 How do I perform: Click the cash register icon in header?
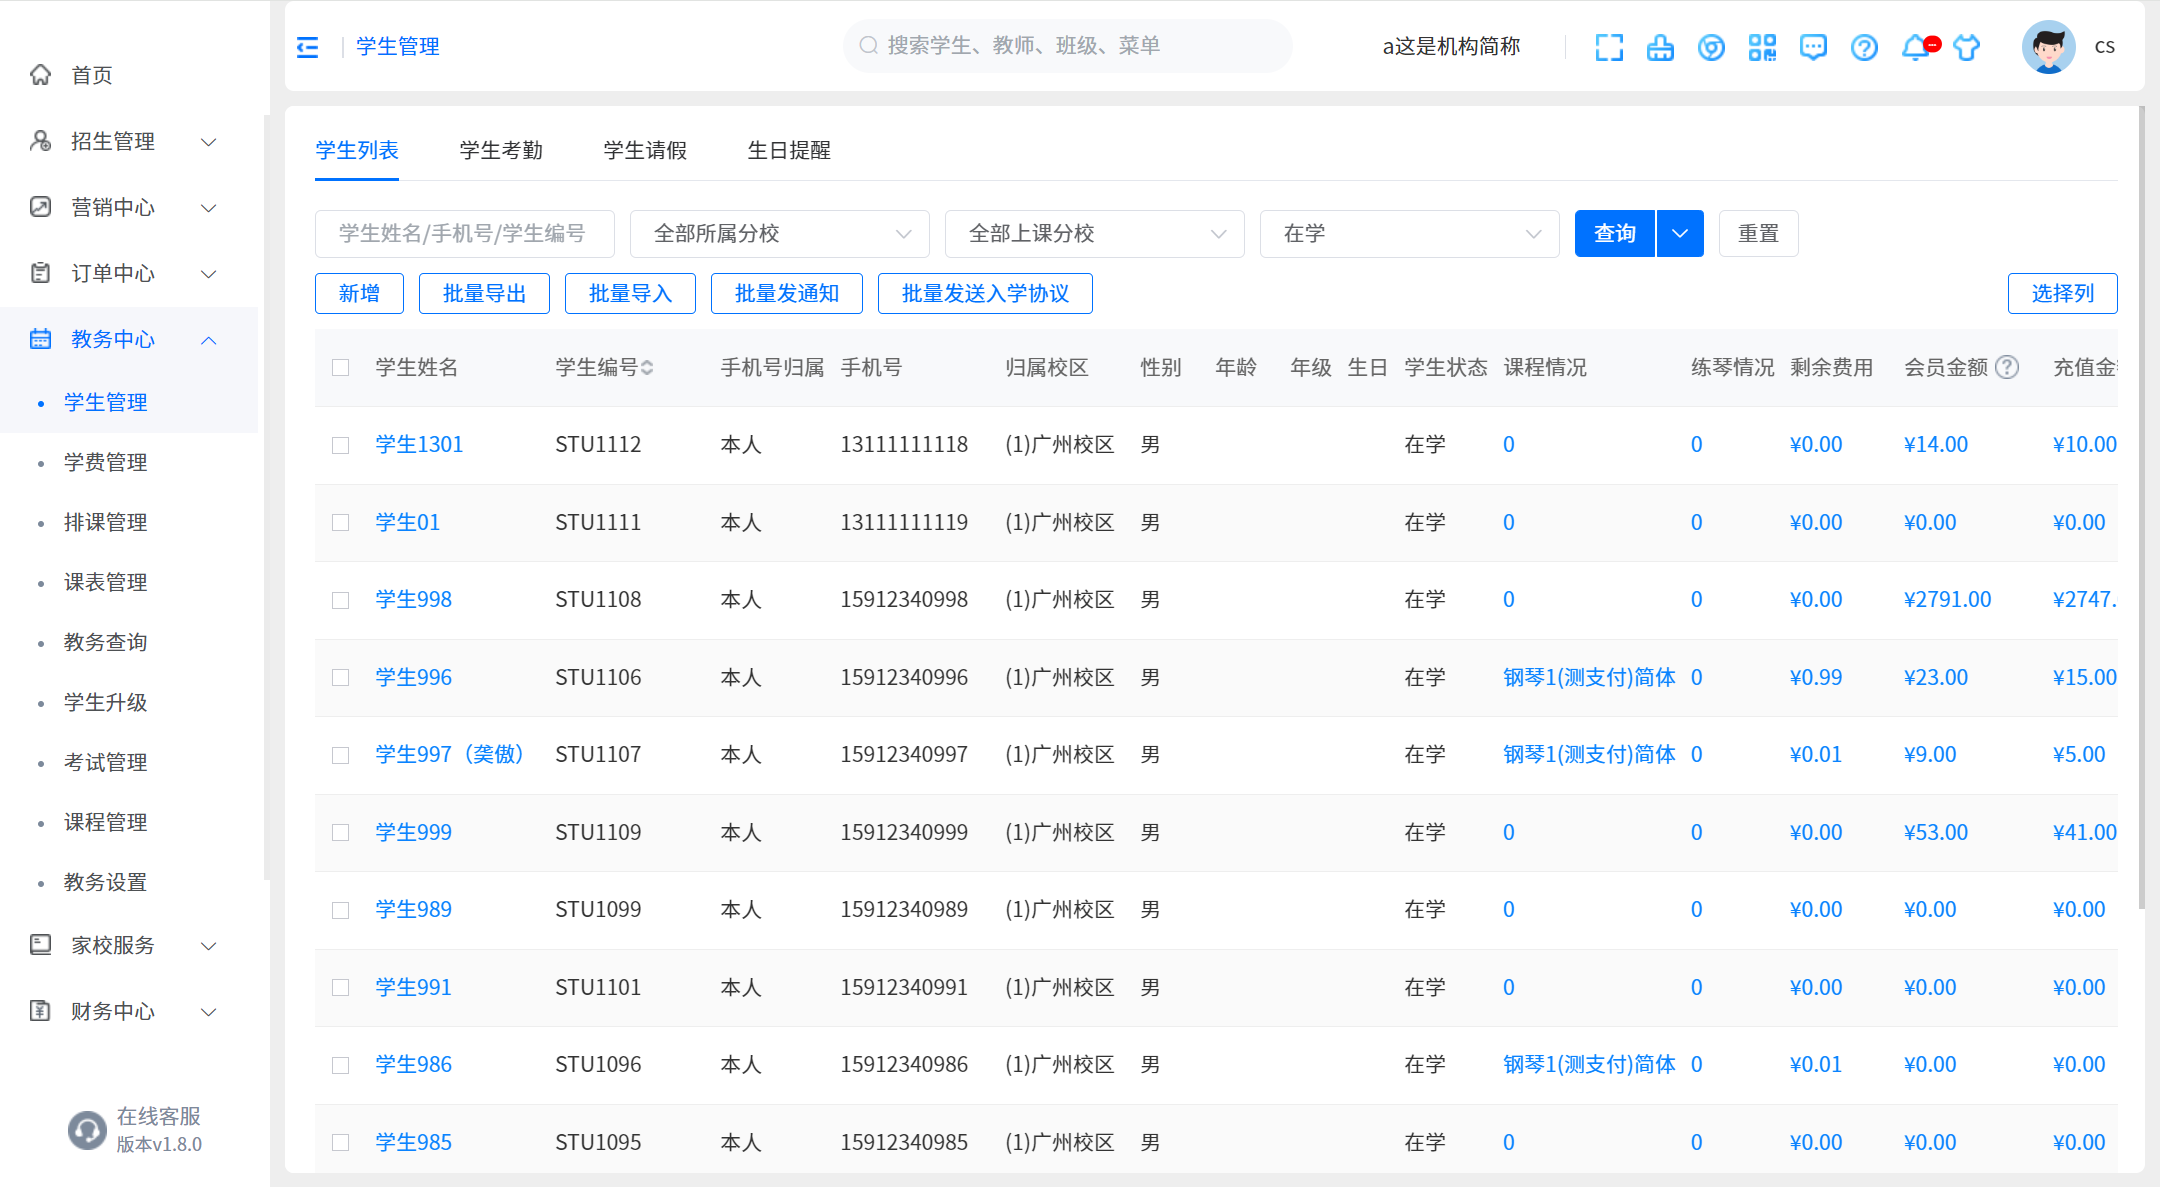[1660, 47]
